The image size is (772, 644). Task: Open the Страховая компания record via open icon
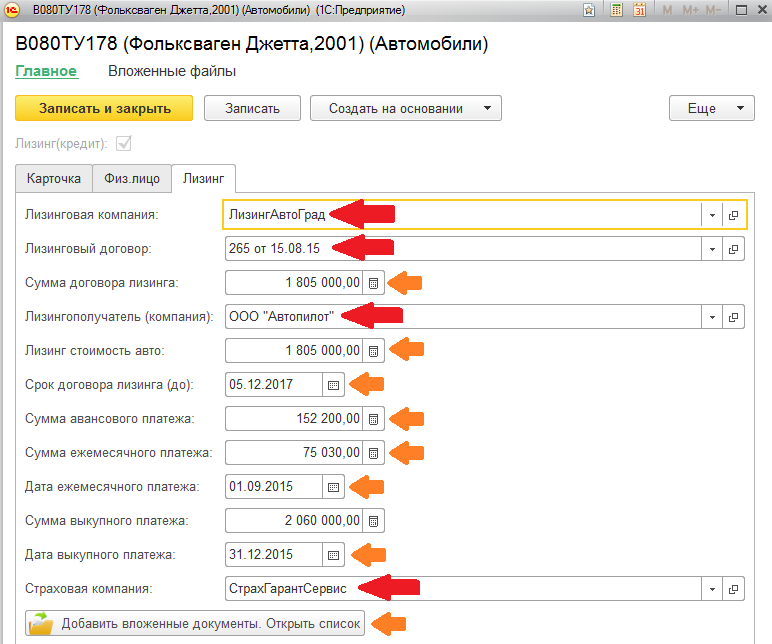(x=733, y=589)
